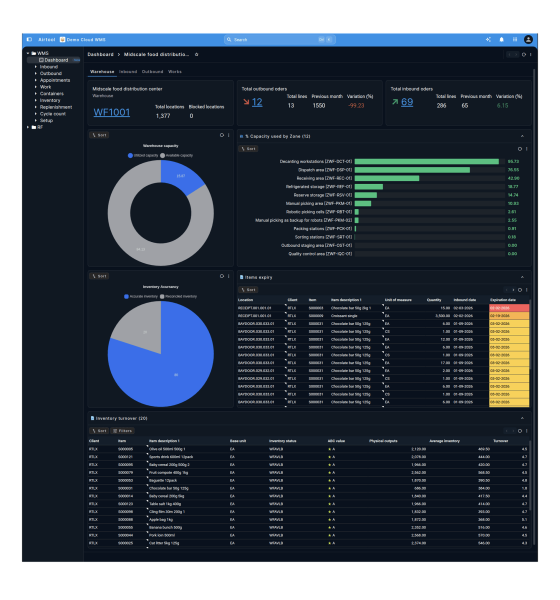The height and width of the screenshot is (600, 560).
Task: Open Items expiry table kebab menu
Action: [x=526, y=290]
